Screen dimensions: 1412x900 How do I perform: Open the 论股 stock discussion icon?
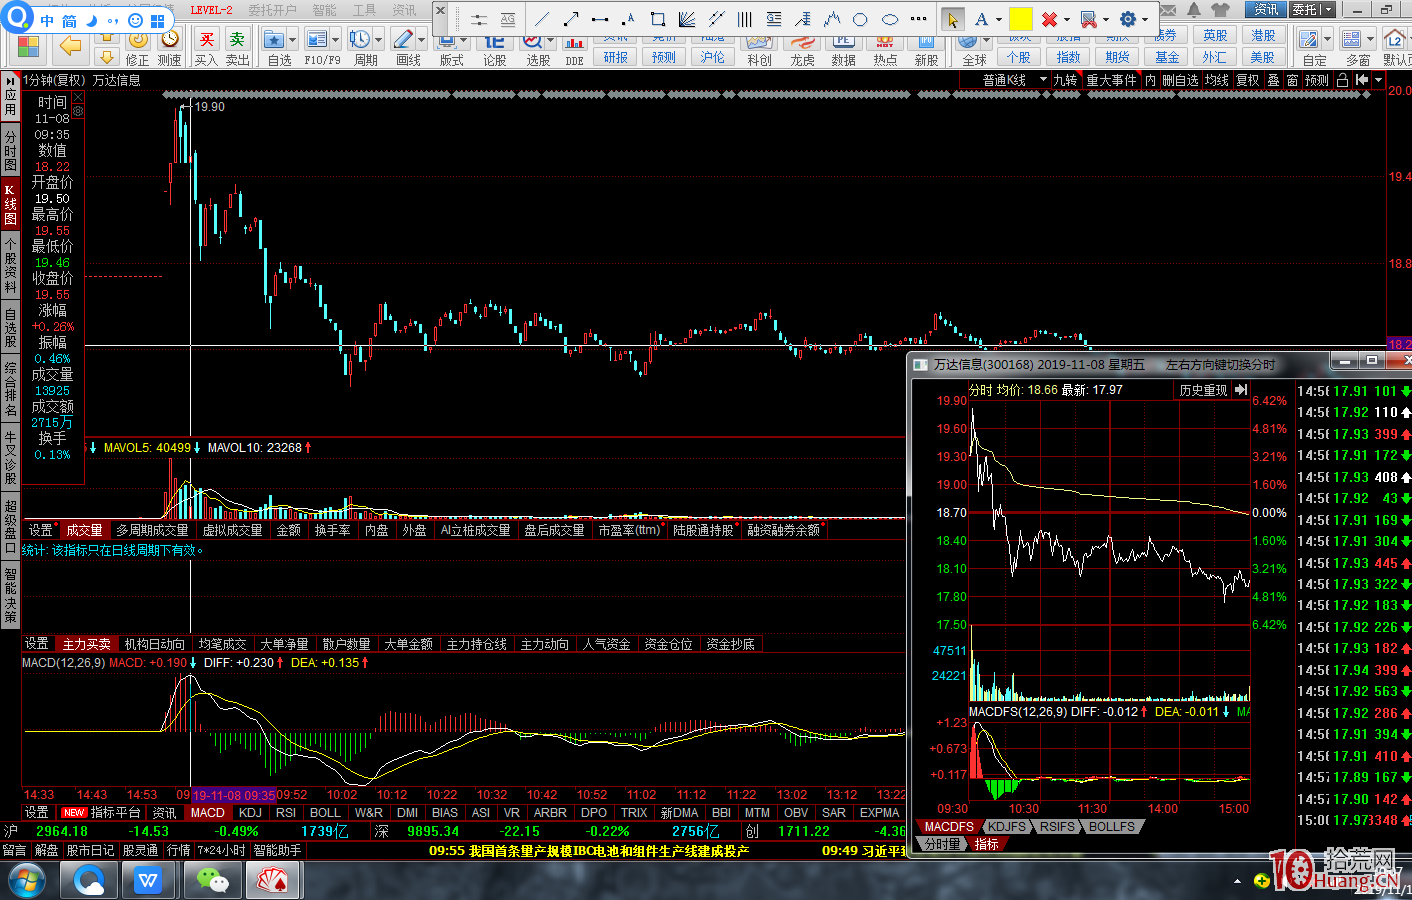click(x=495, y=50)
